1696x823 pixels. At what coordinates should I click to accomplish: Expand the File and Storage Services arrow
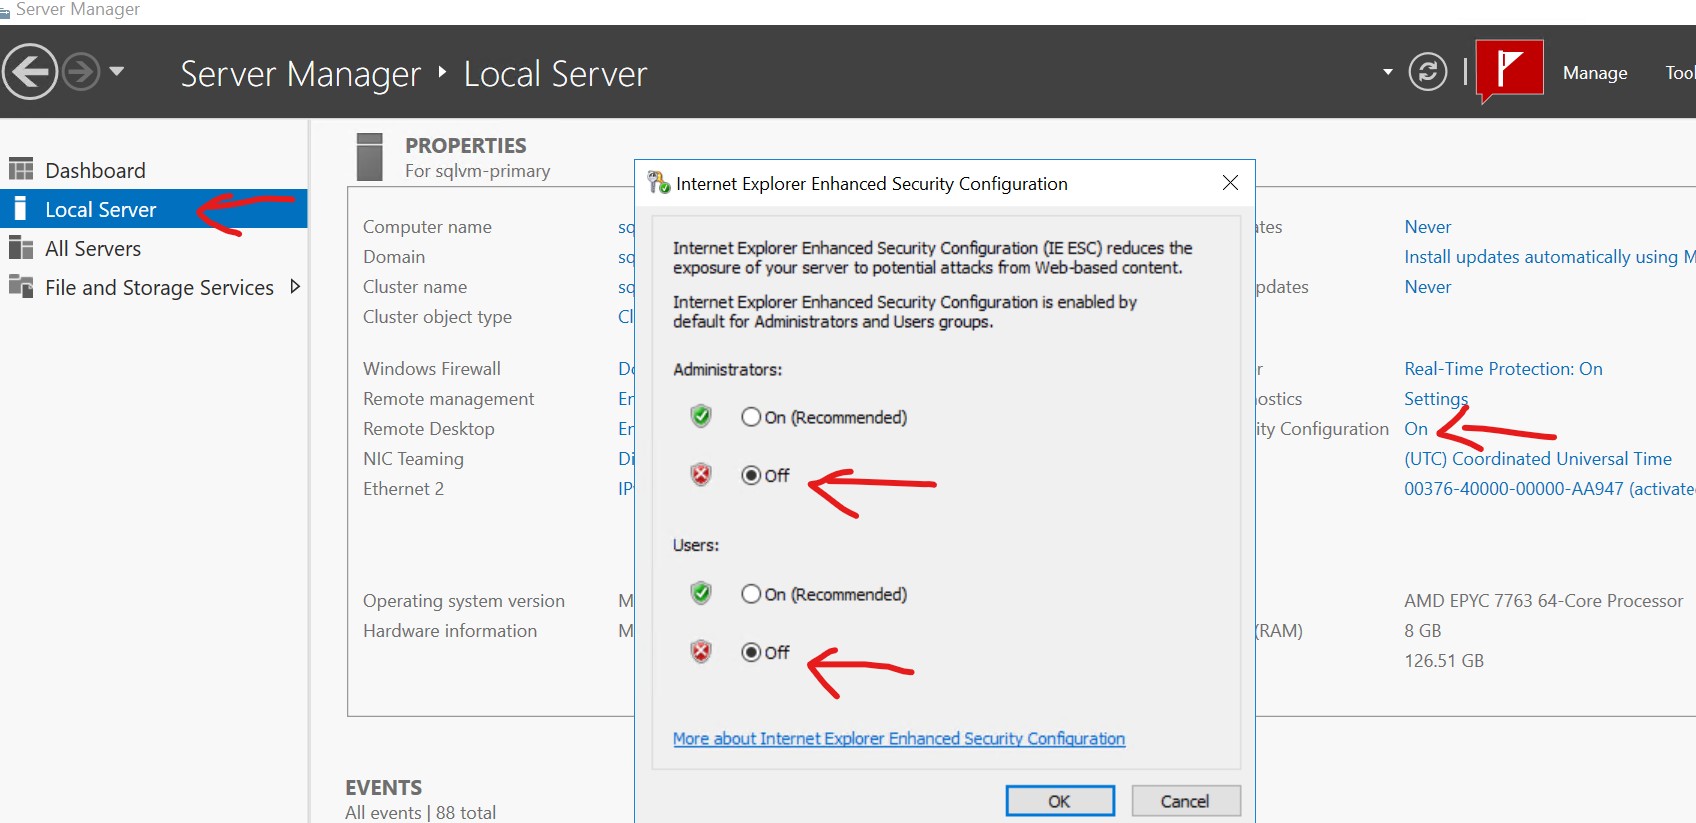tap(295, 286)
